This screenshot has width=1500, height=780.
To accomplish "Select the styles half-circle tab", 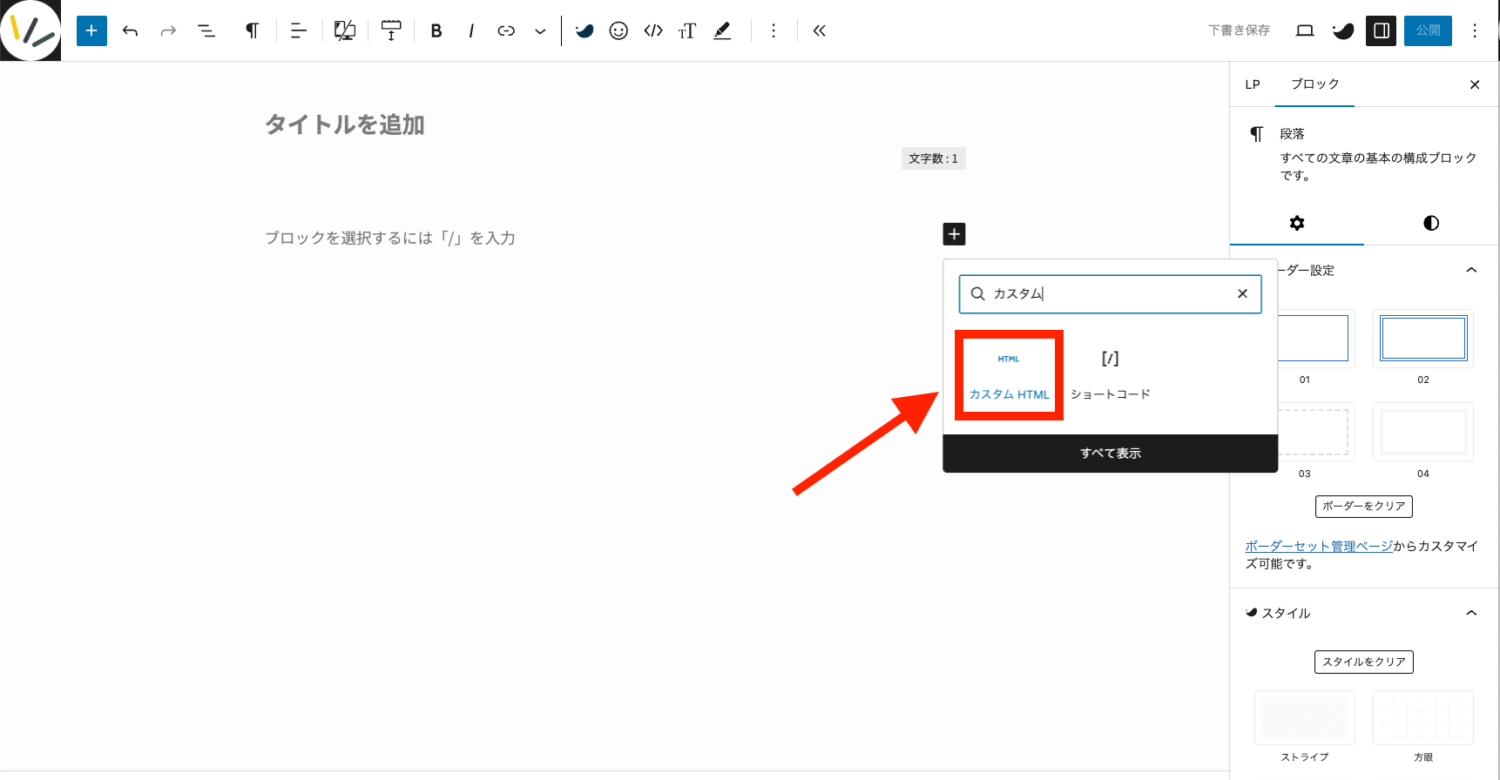I will tap(1431, 223).
